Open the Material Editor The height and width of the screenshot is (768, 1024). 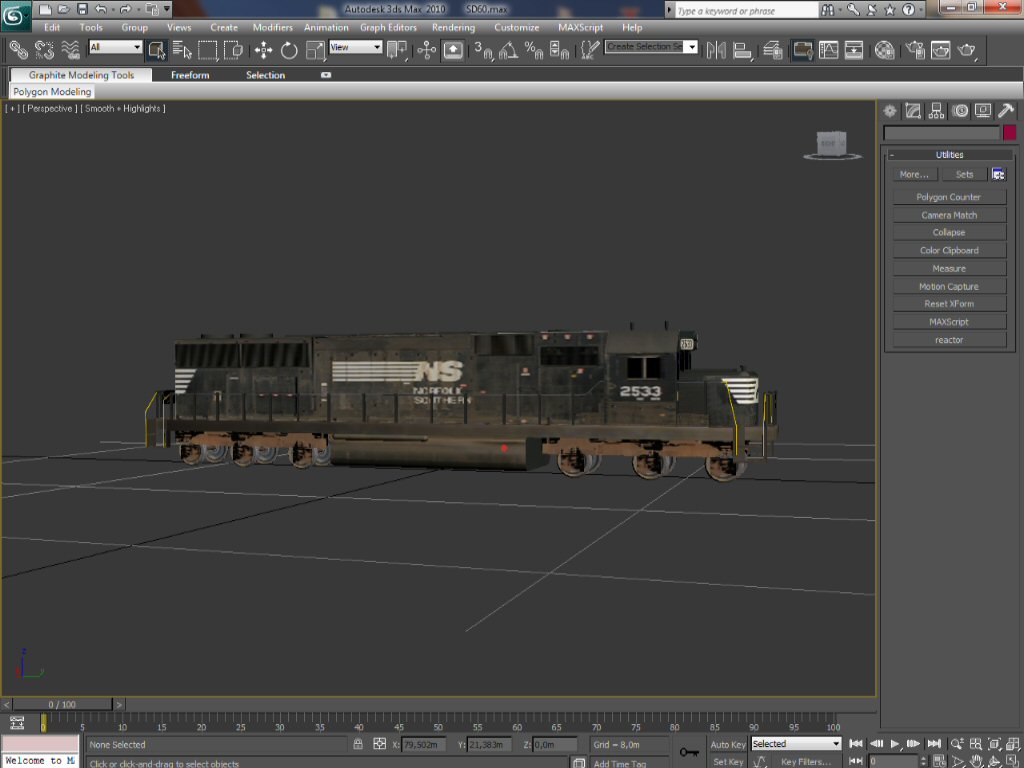click(884, 50)
